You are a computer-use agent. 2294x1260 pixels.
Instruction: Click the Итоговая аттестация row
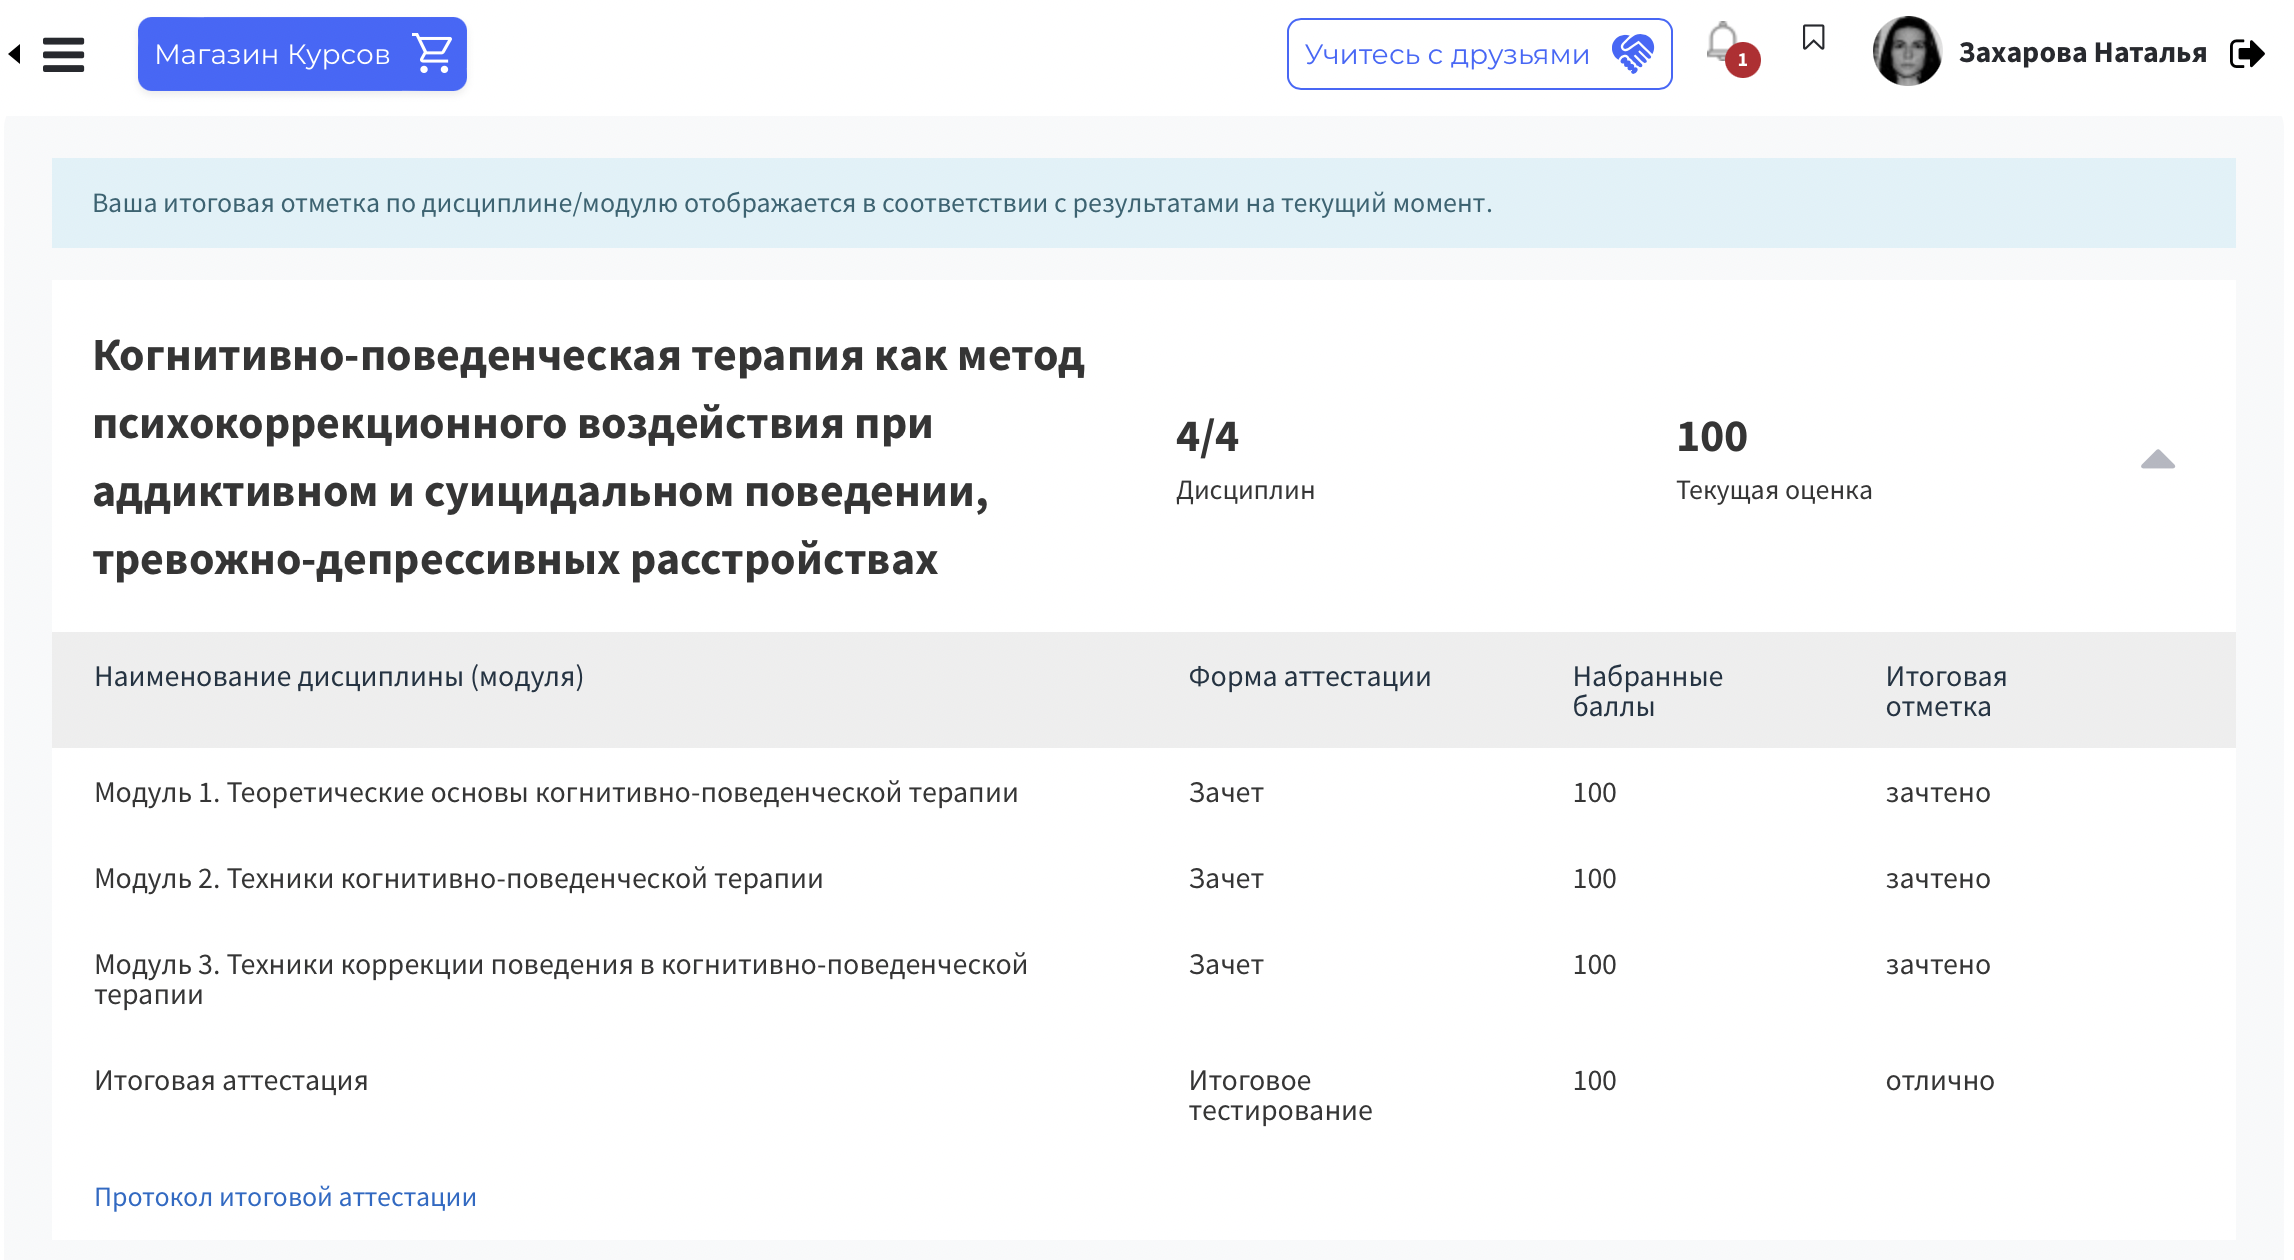(x=231, y=1081)
